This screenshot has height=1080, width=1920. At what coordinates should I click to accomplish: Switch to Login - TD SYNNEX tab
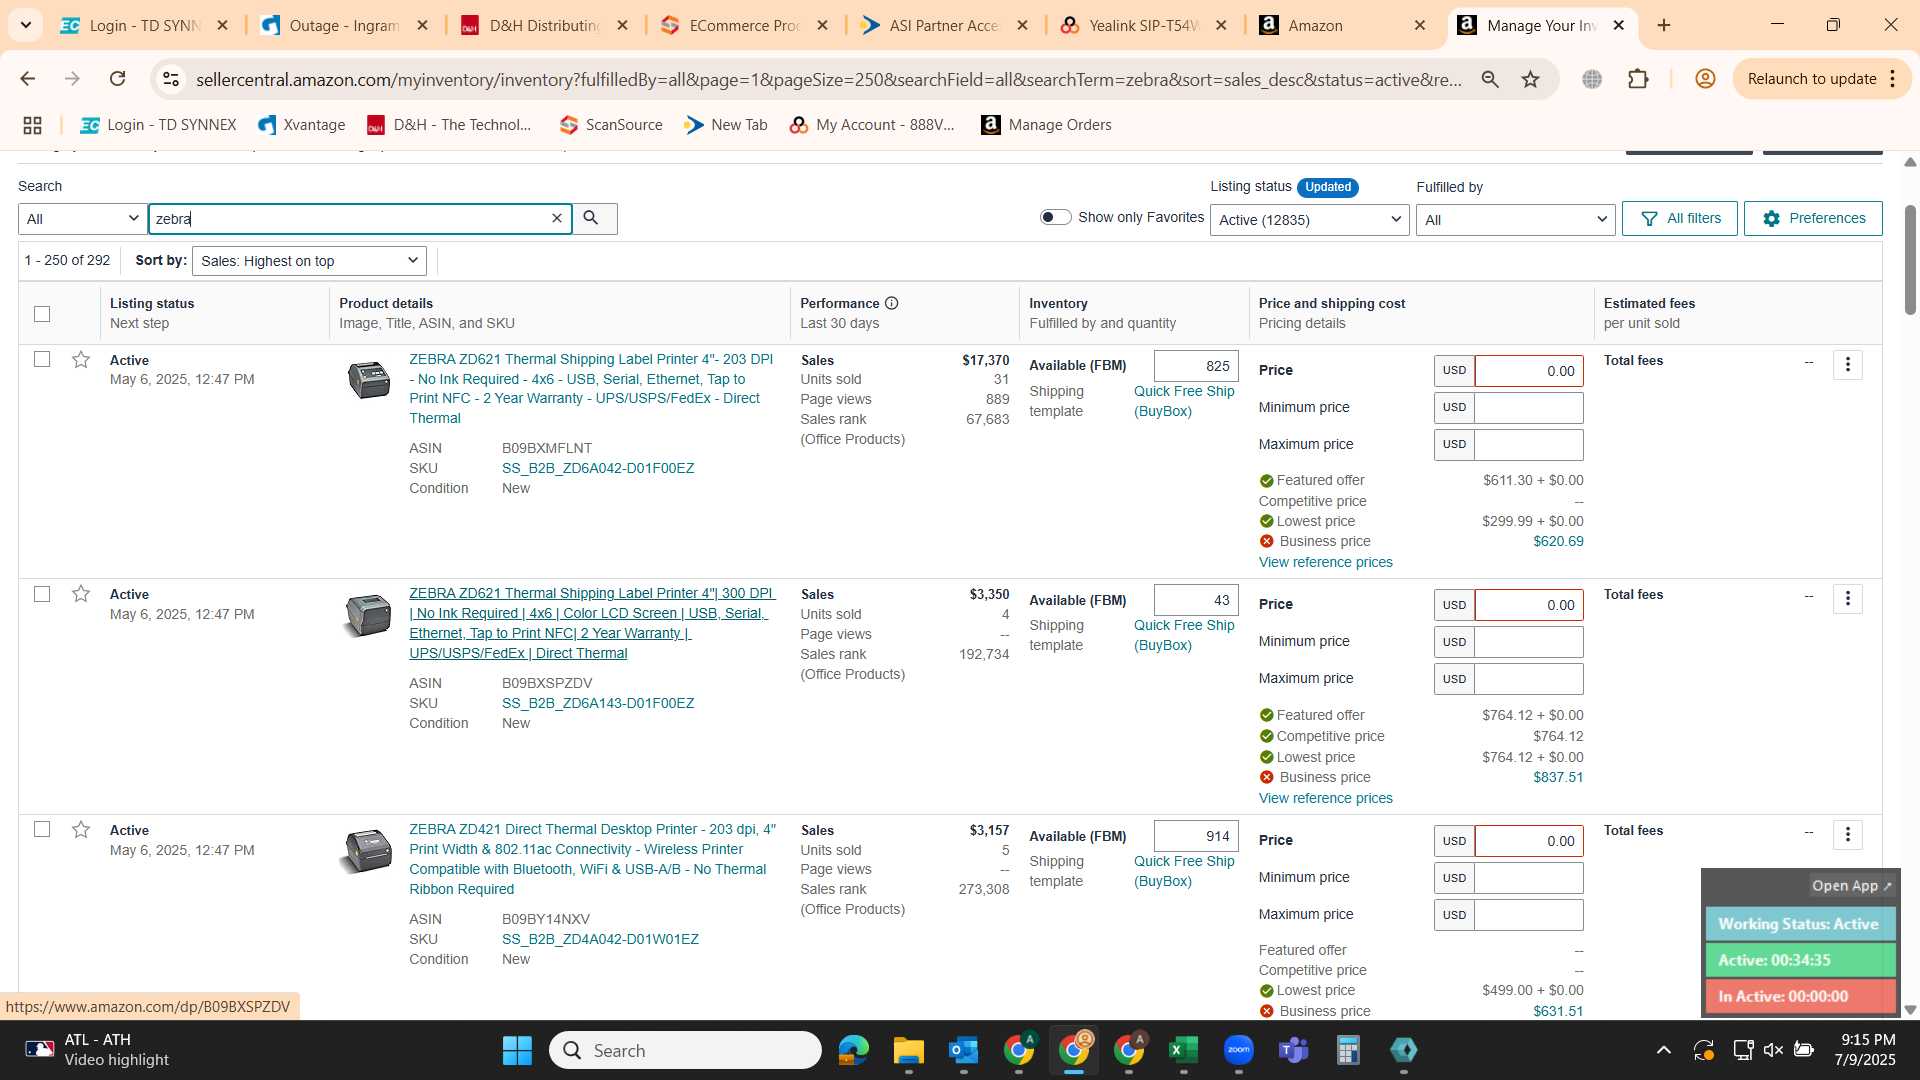(144, 26)
